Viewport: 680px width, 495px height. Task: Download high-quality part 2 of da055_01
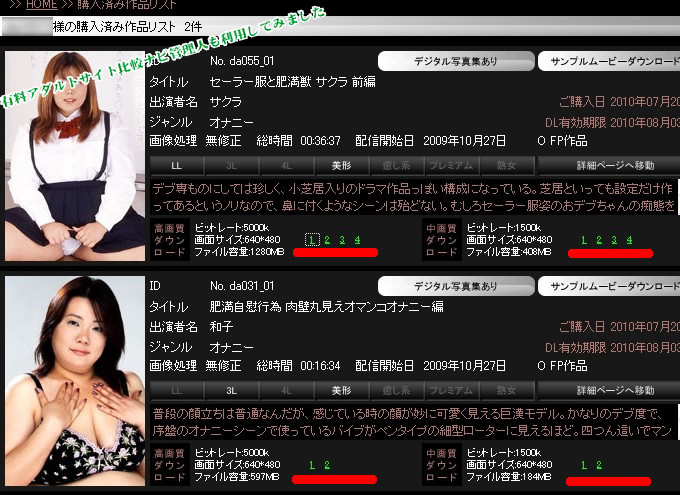[x=327, y=240]
